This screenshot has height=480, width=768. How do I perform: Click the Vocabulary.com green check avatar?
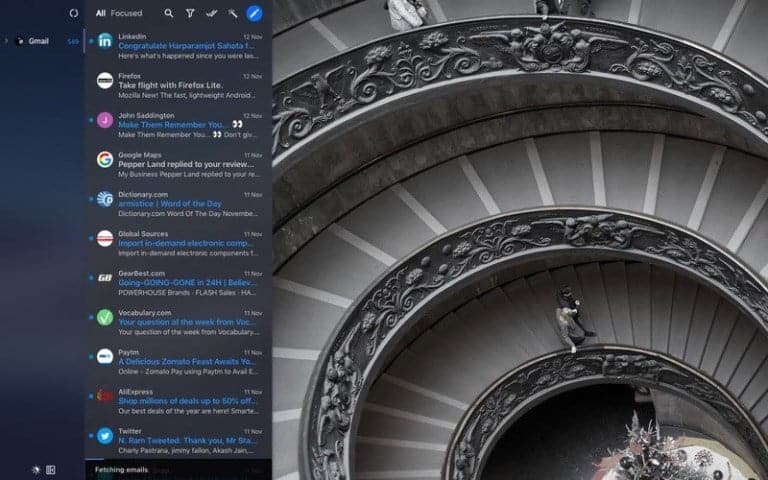105,317
